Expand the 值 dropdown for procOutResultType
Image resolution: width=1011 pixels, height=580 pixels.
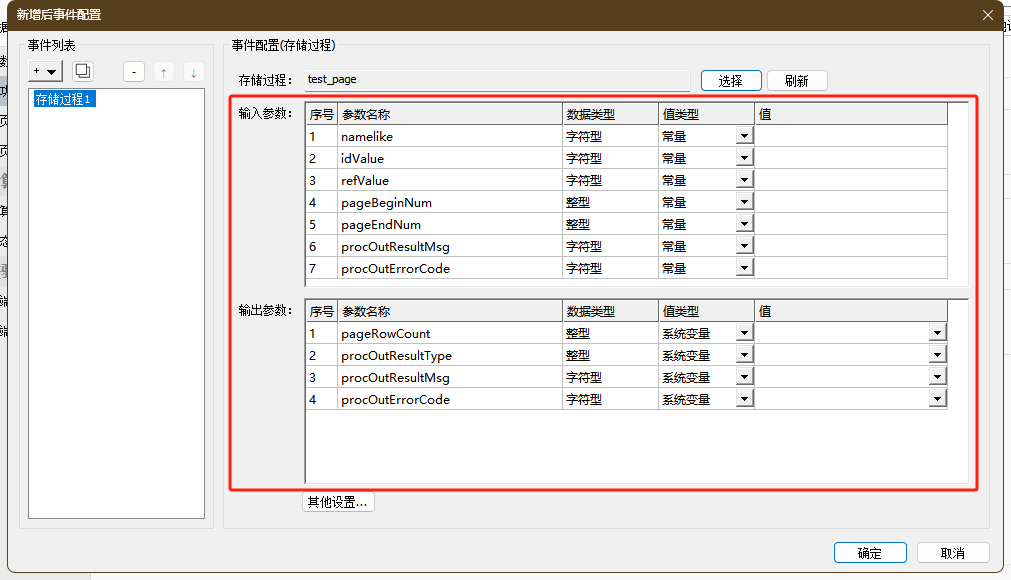pyautogui.click(x=937, y=355)
